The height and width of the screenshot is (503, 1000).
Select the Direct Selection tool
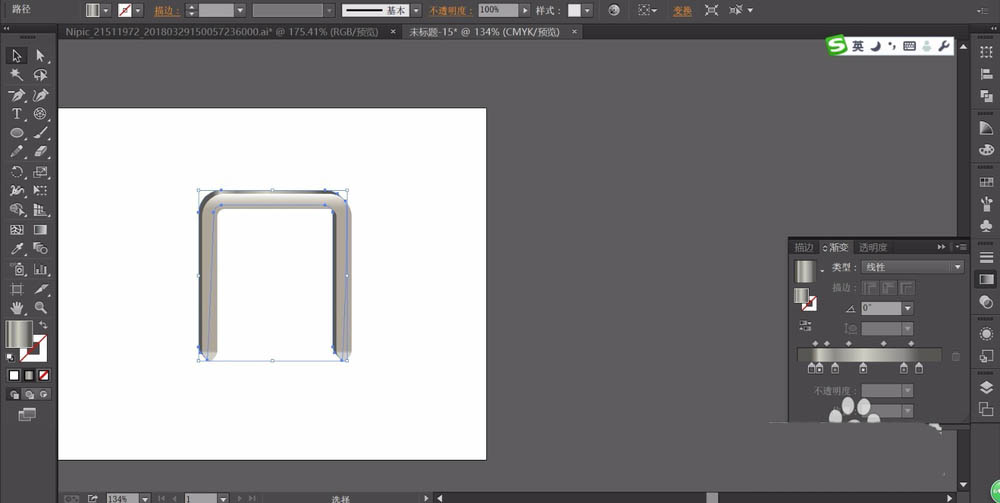[40, 56]
